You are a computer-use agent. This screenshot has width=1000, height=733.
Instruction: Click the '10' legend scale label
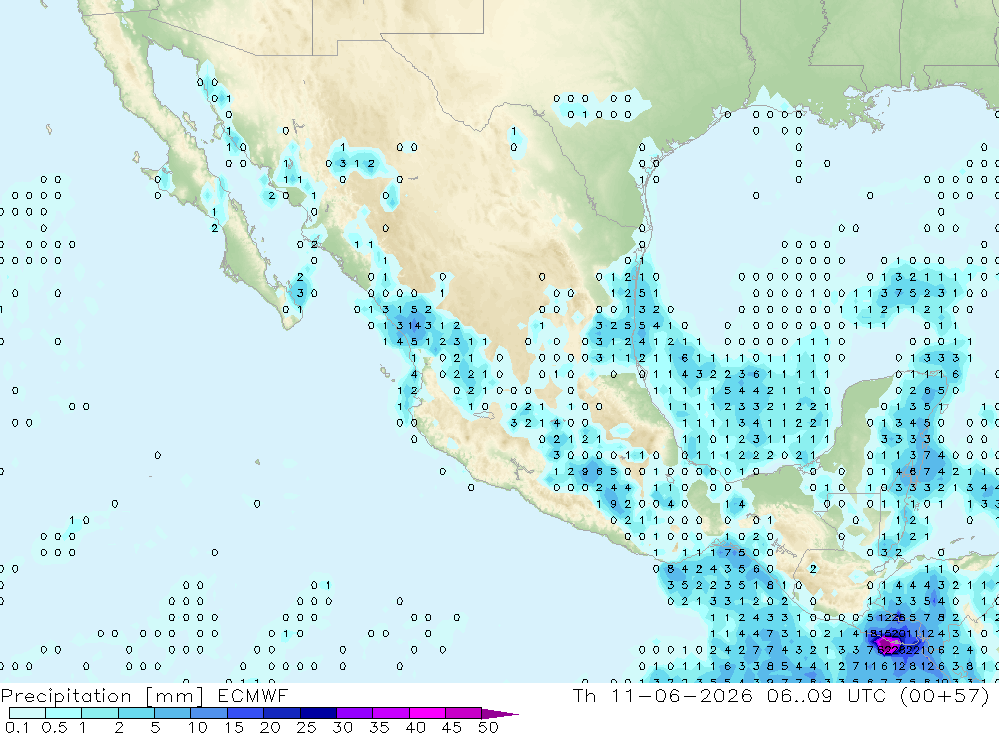198,727
